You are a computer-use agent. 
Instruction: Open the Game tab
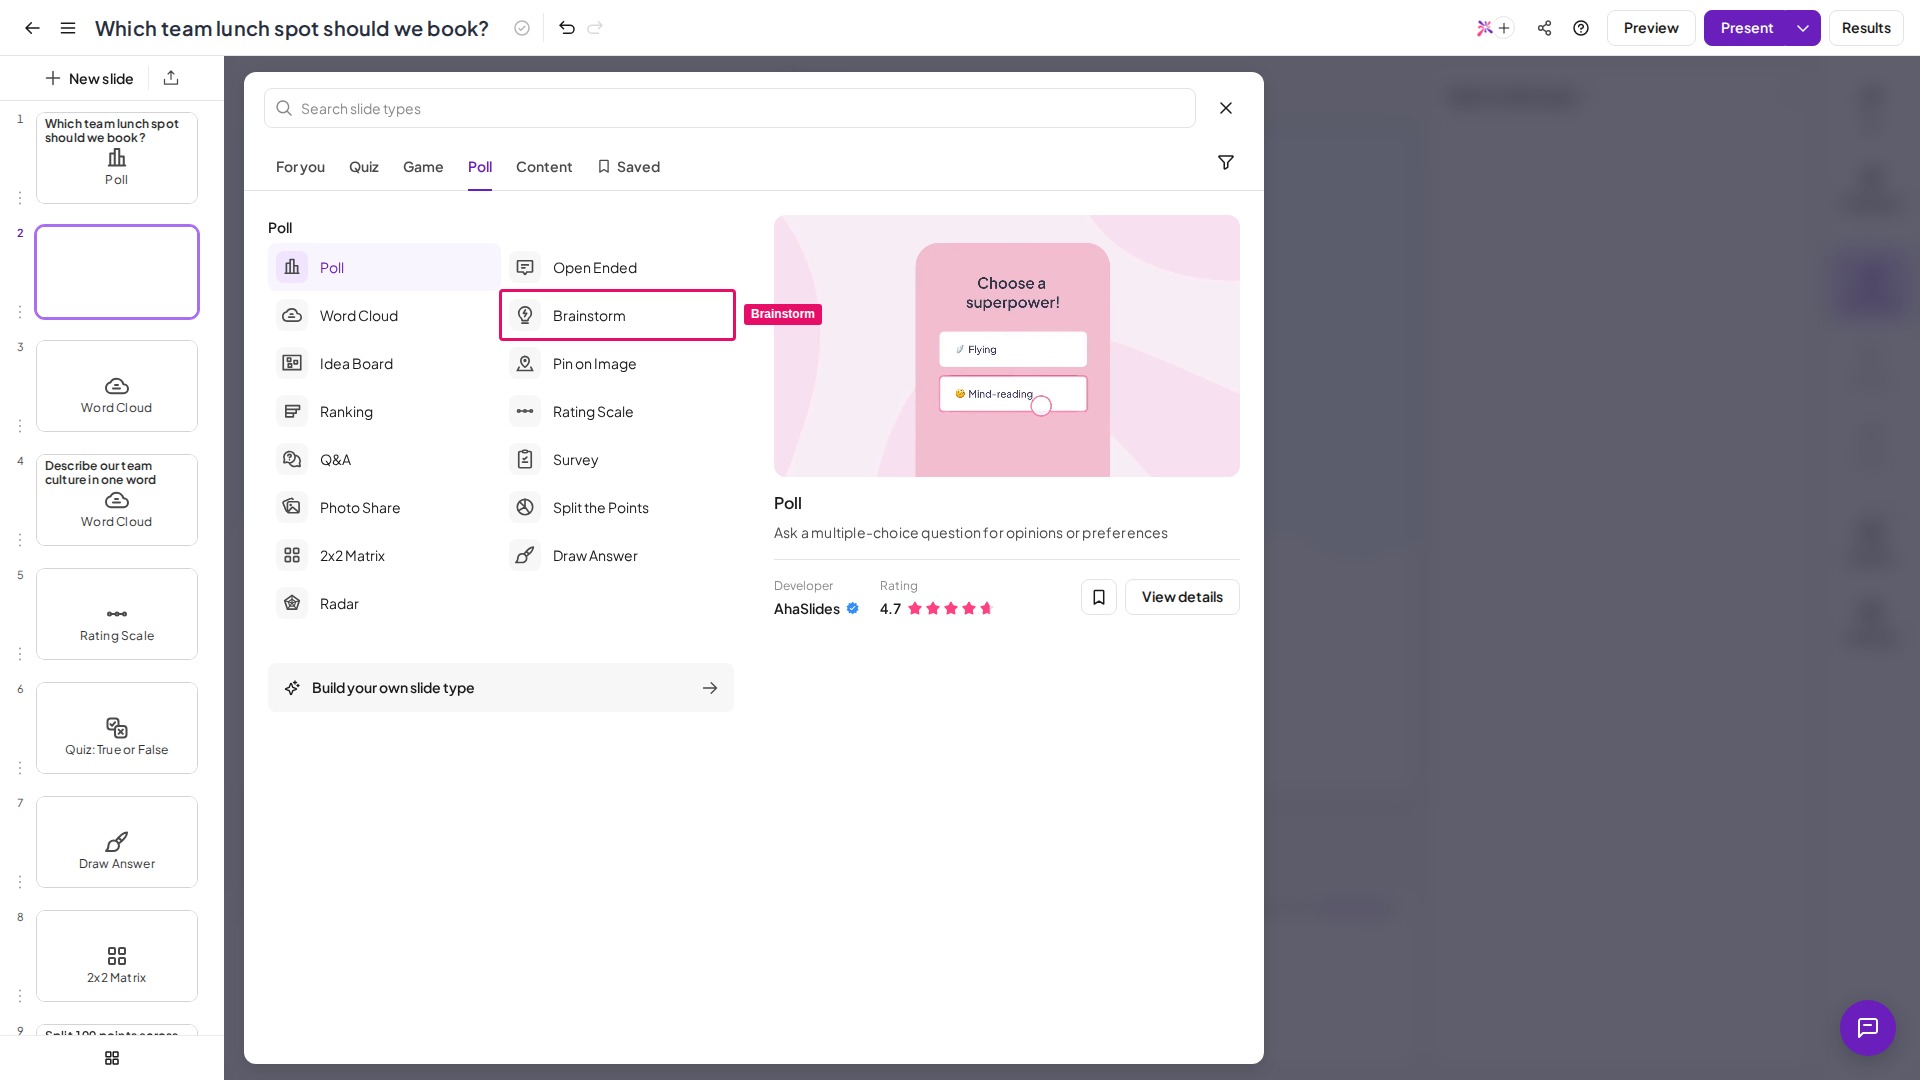tap(423, 167)
